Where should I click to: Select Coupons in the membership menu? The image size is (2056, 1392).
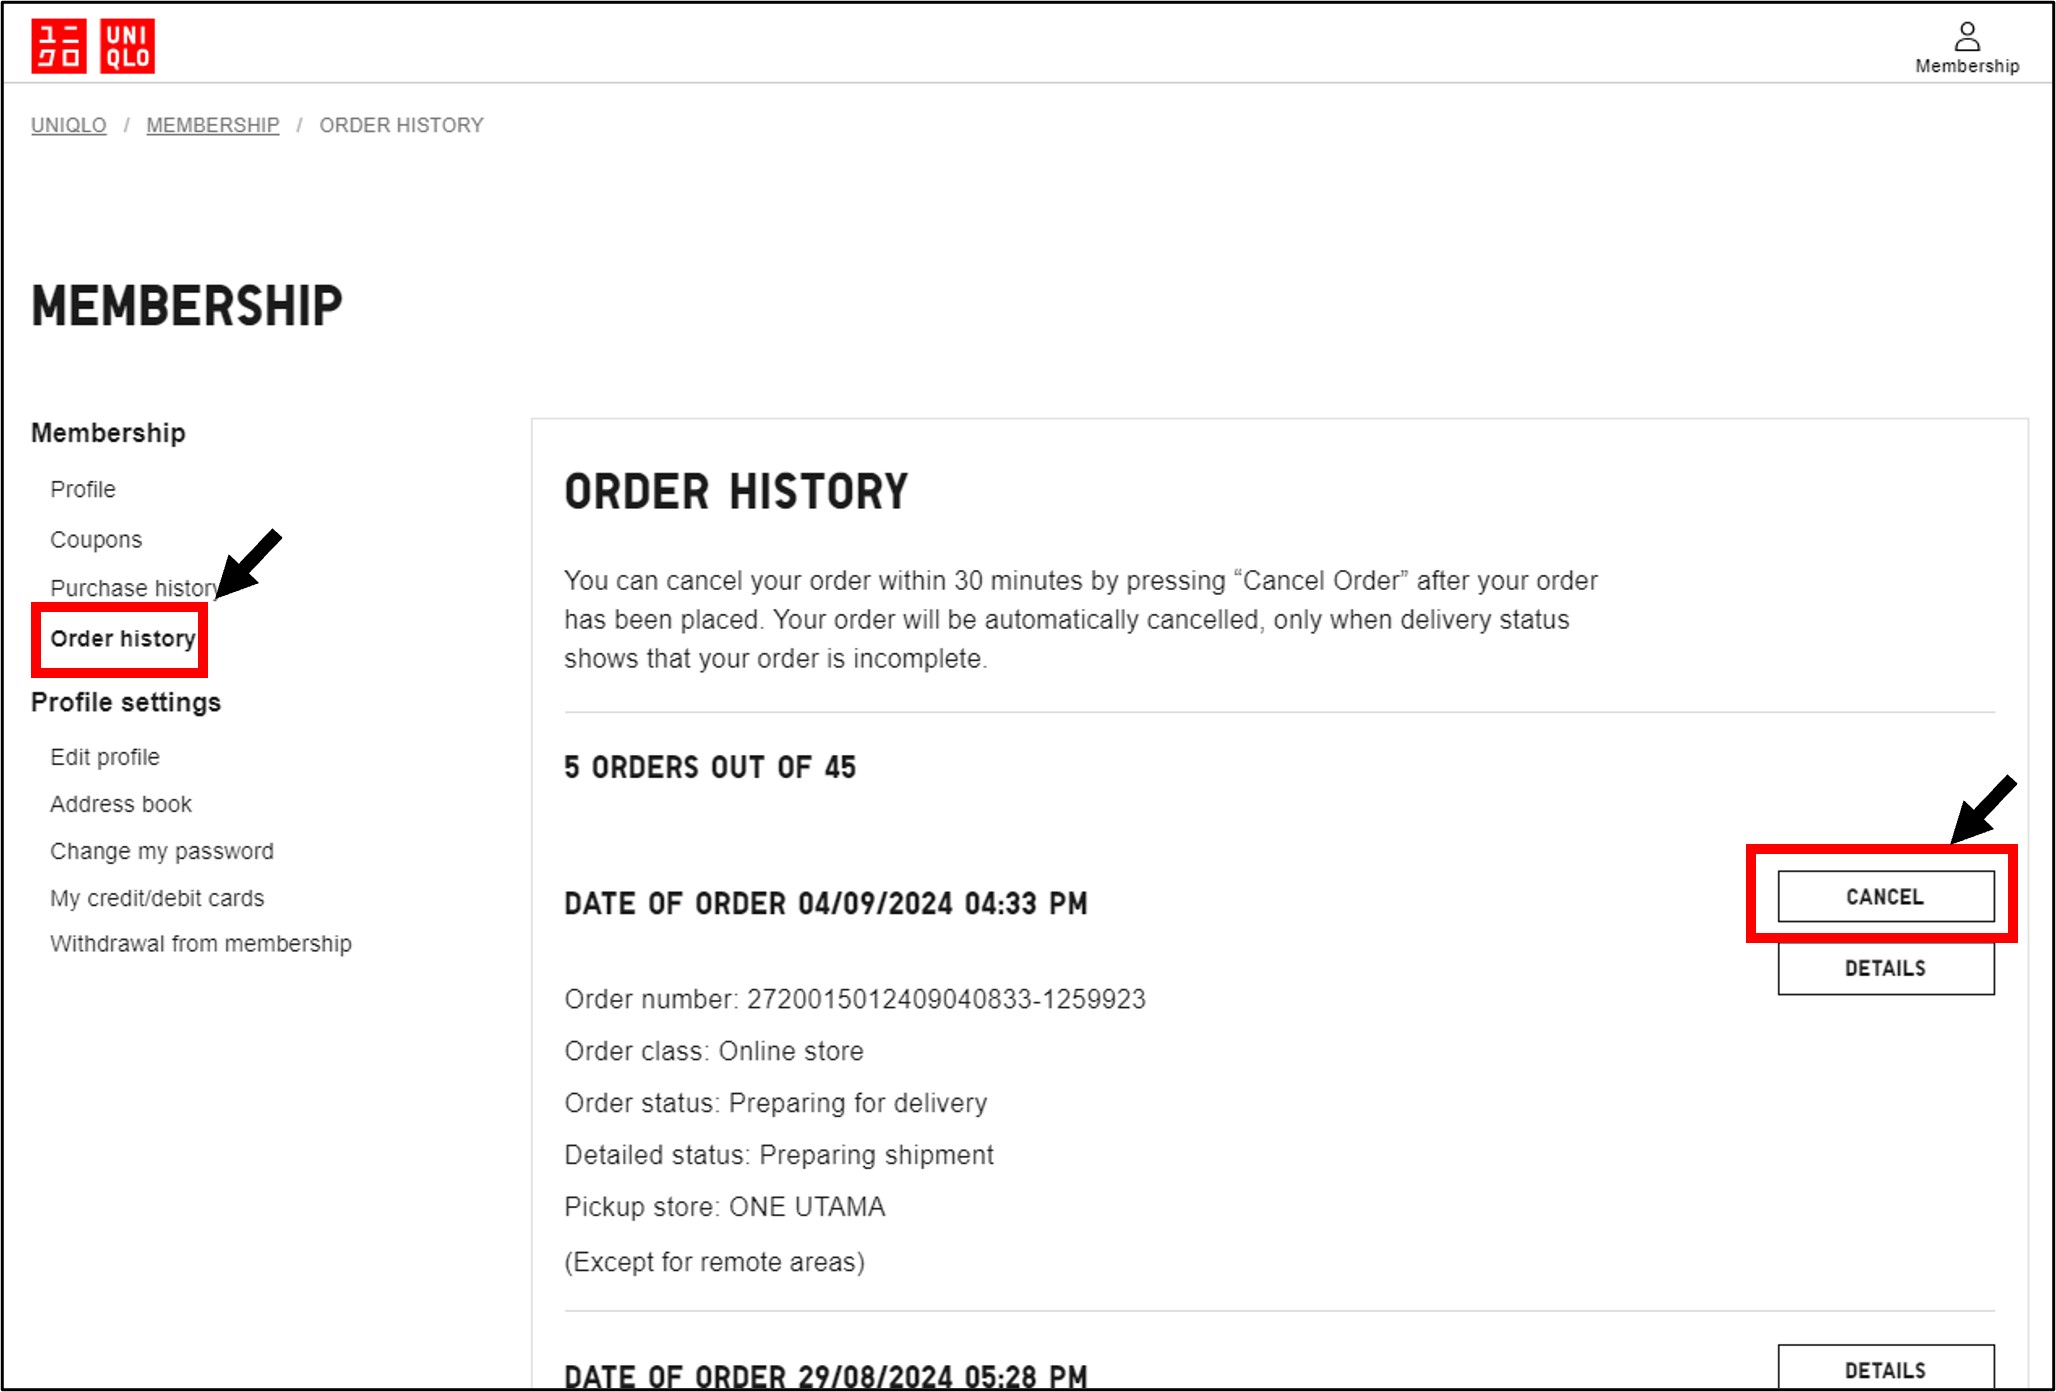tap(96, 540)
